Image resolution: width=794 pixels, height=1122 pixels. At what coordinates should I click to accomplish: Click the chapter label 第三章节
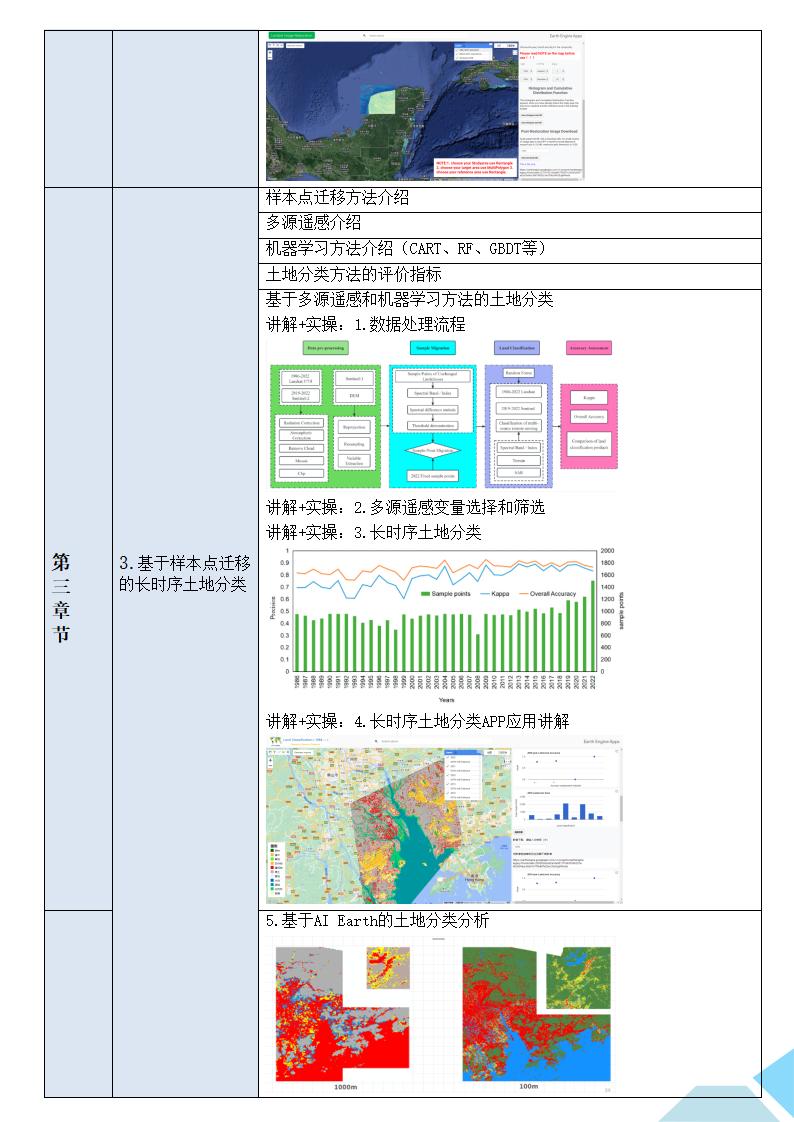(62, 597)
